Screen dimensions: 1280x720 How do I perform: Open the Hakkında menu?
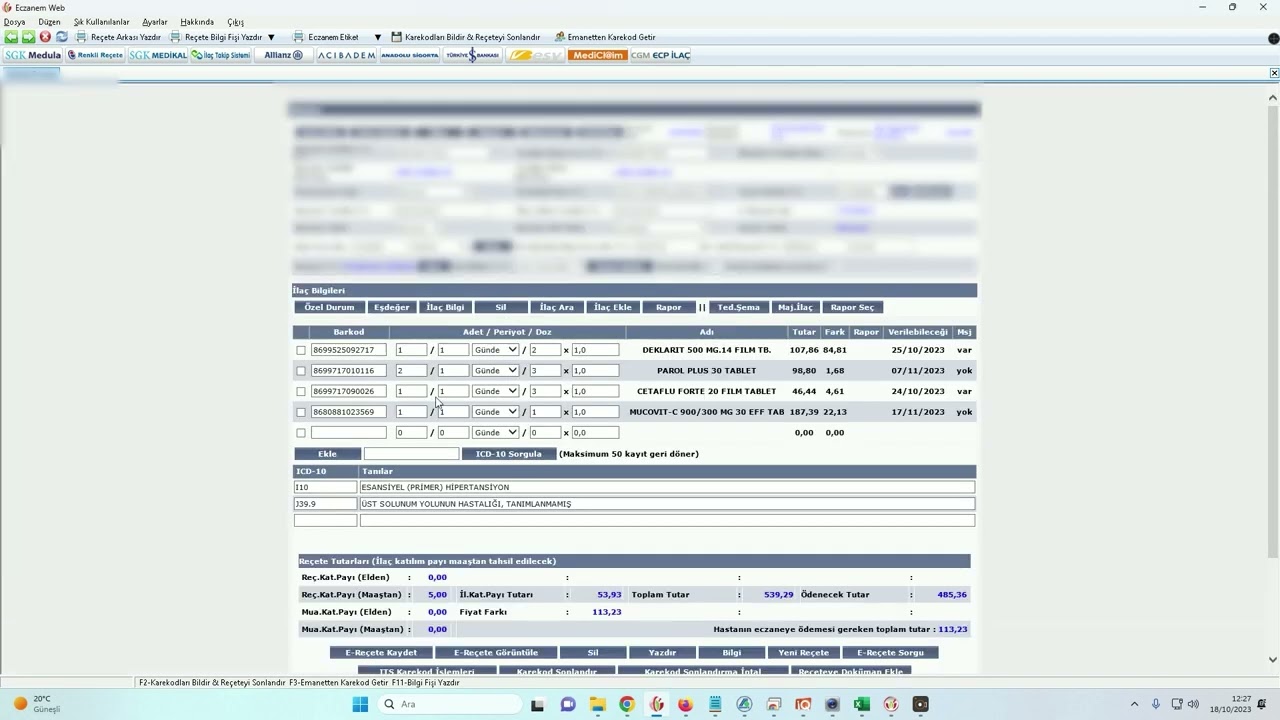click(x=197, y=22)
